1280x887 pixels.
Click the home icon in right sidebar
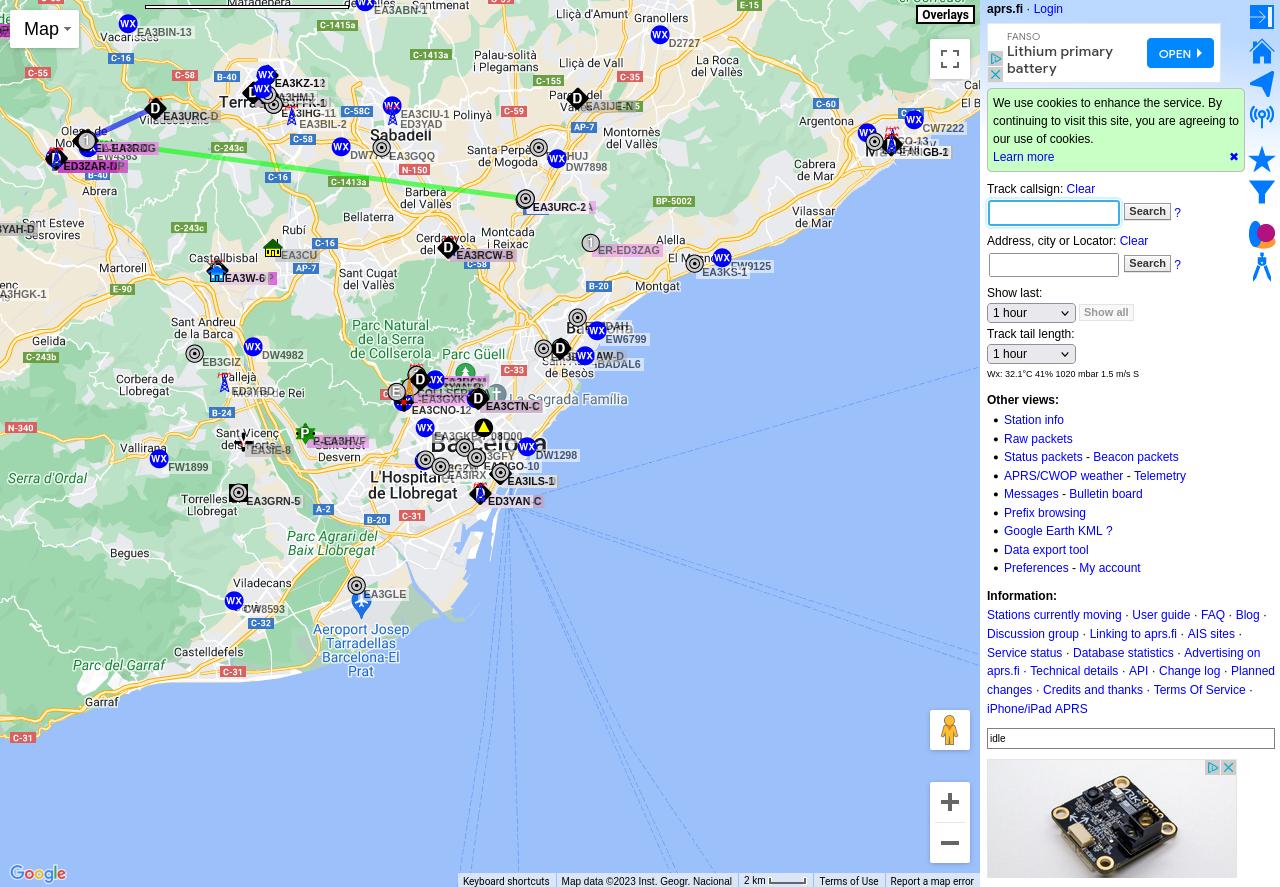(x=1262, y=50)
